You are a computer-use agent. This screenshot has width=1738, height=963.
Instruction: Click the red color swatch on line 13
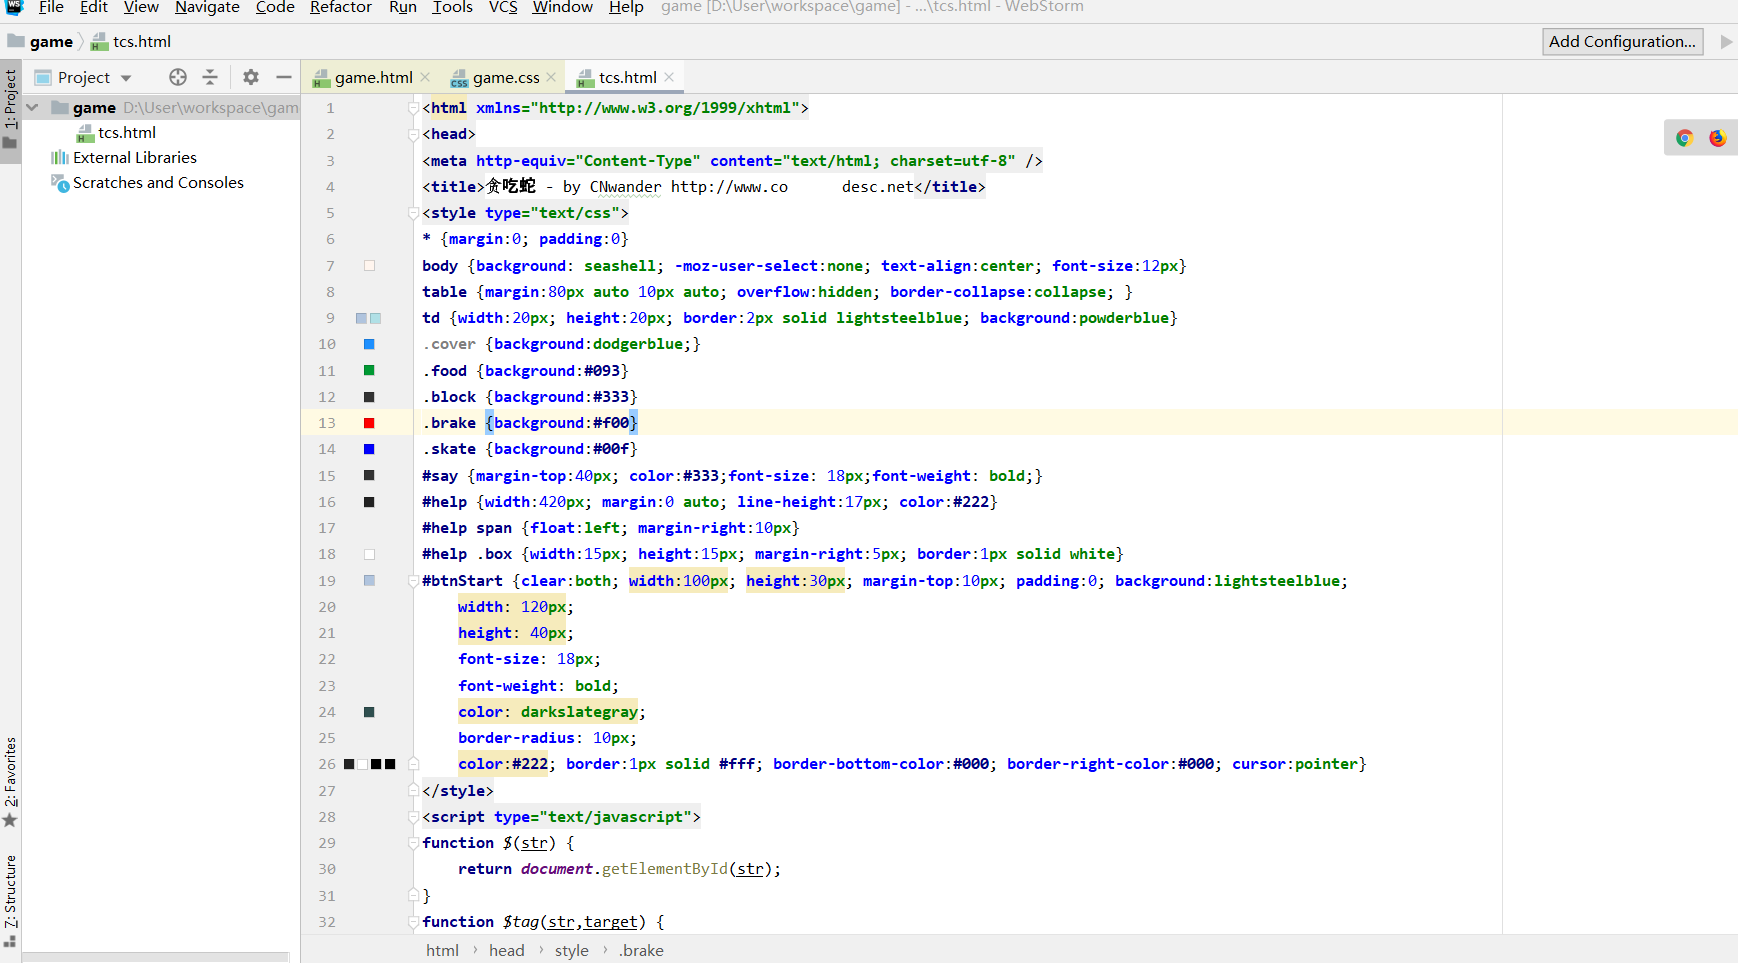coord(369,423)
